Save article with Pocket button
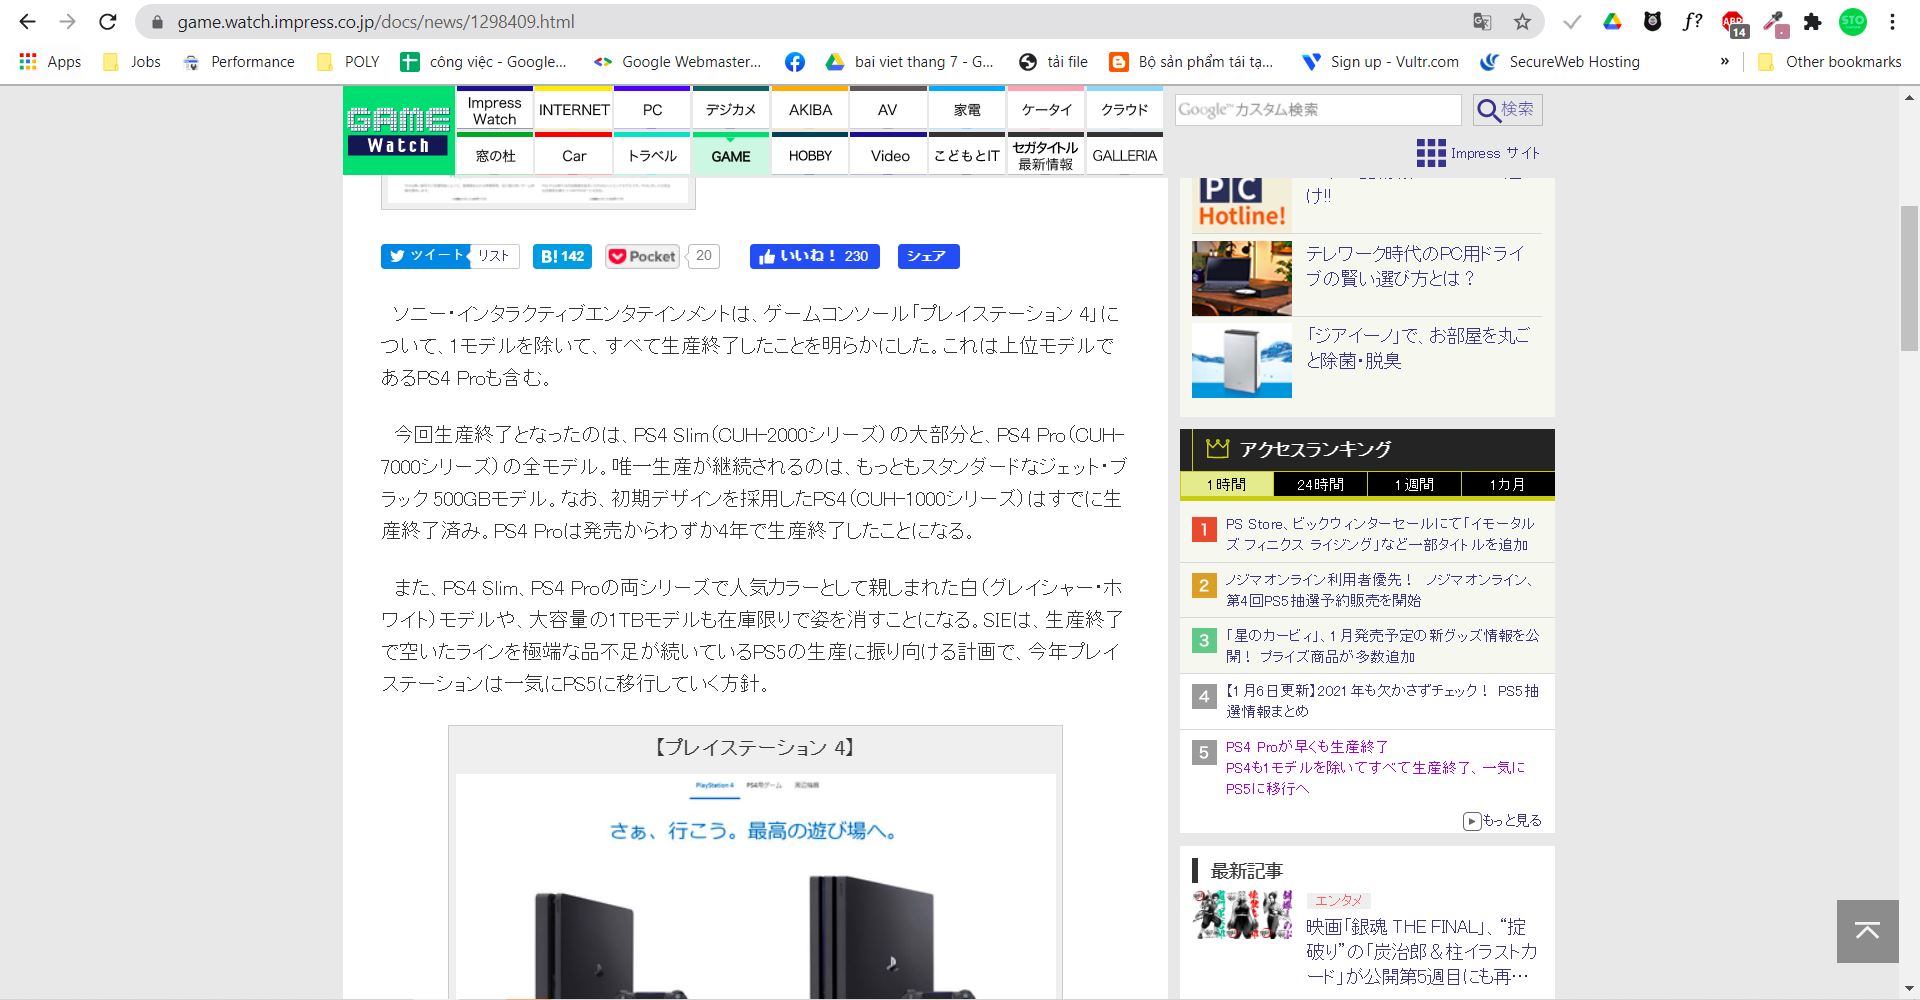The image size is (1920, 1000). [643, 256]
